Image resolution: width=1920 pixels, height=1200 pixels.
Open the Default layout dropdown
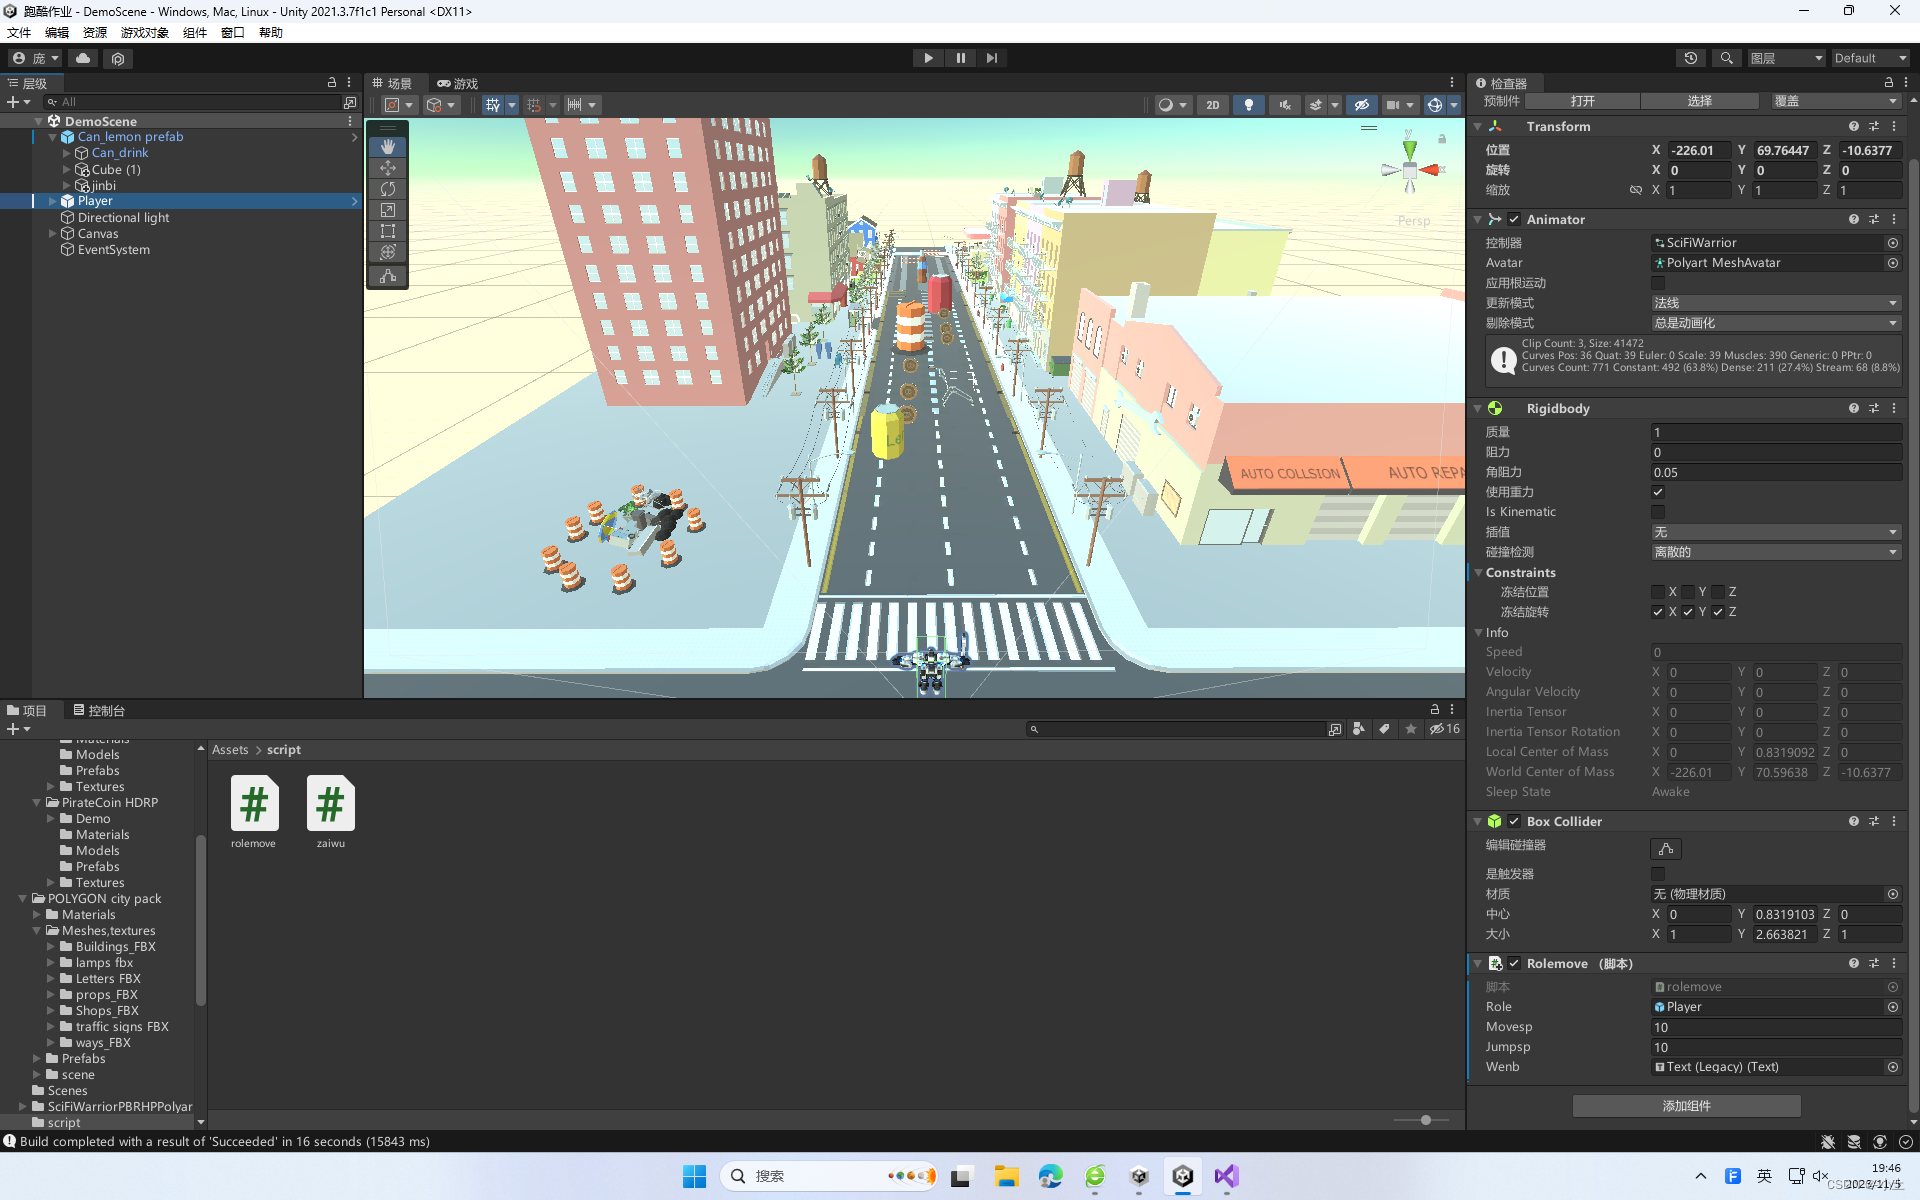click(x=1868, y=58)
